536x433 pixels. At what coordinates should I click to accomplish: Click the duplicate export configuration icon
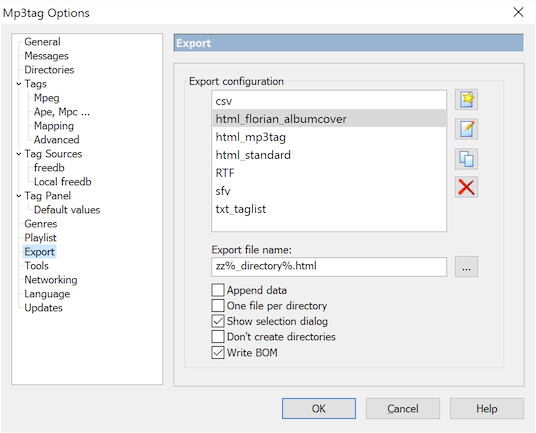[466, 159]
